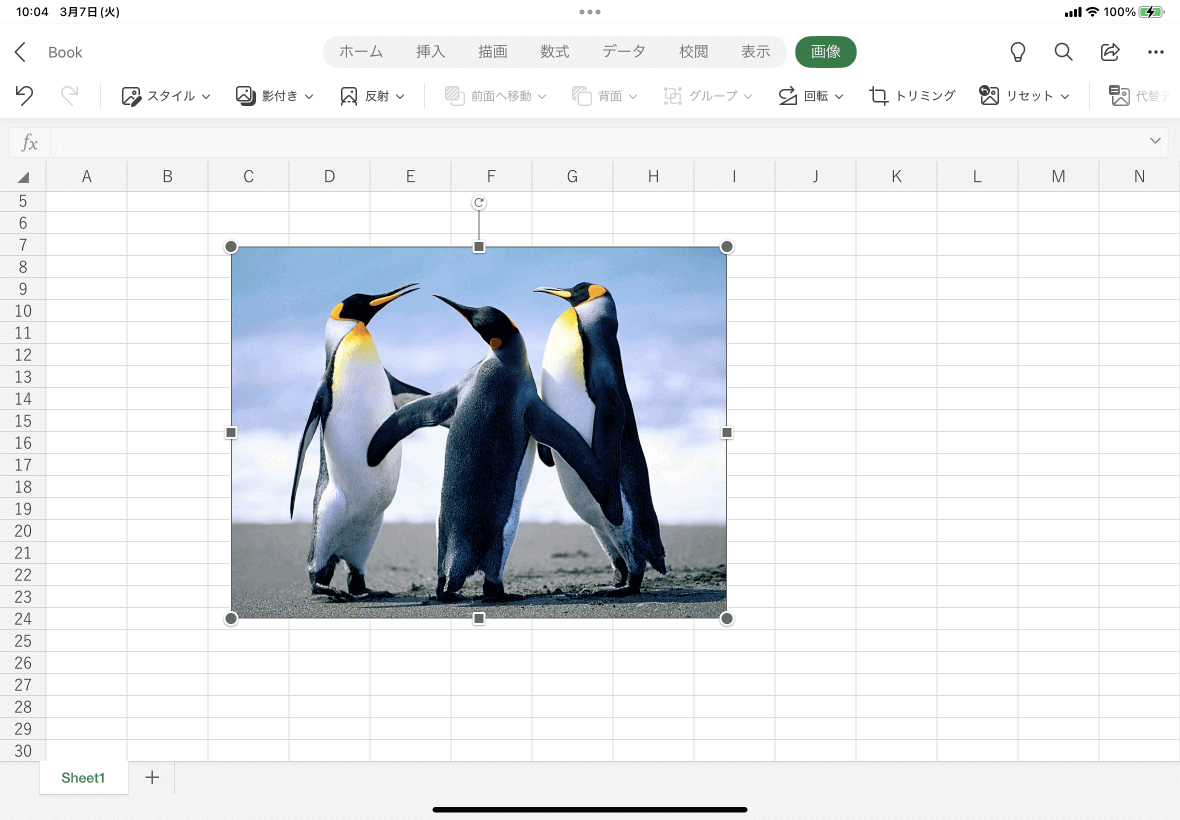The width and height of the screenshot is (1180, 820).
Task: Open the search magnifier
Action: tap(1063, 52)
